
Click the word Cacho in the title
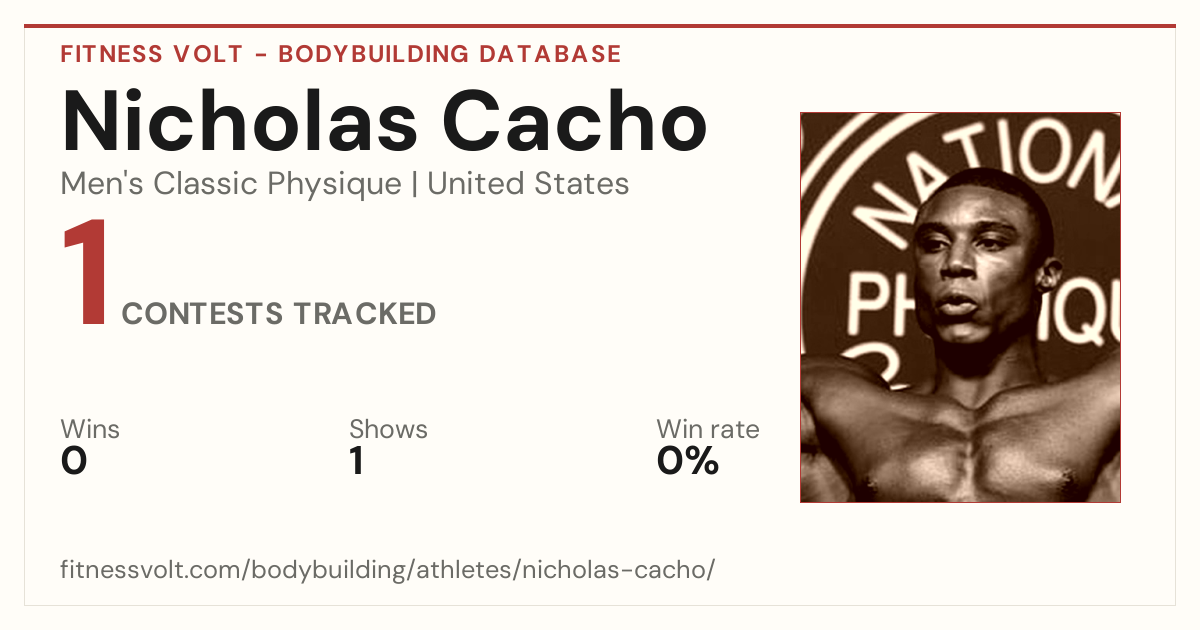click(575, 121)
